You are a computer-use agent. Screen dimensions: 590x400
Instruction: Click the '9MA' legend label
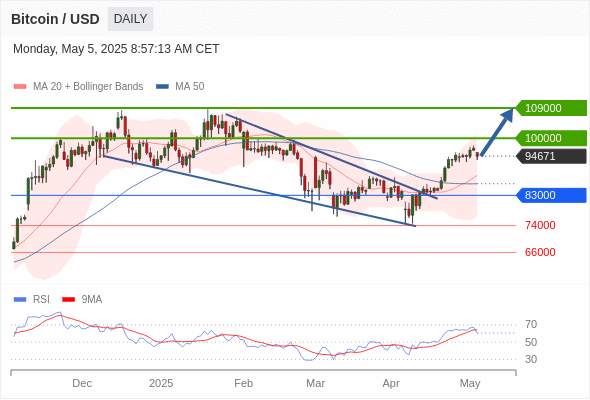click(x=92, y=300)
